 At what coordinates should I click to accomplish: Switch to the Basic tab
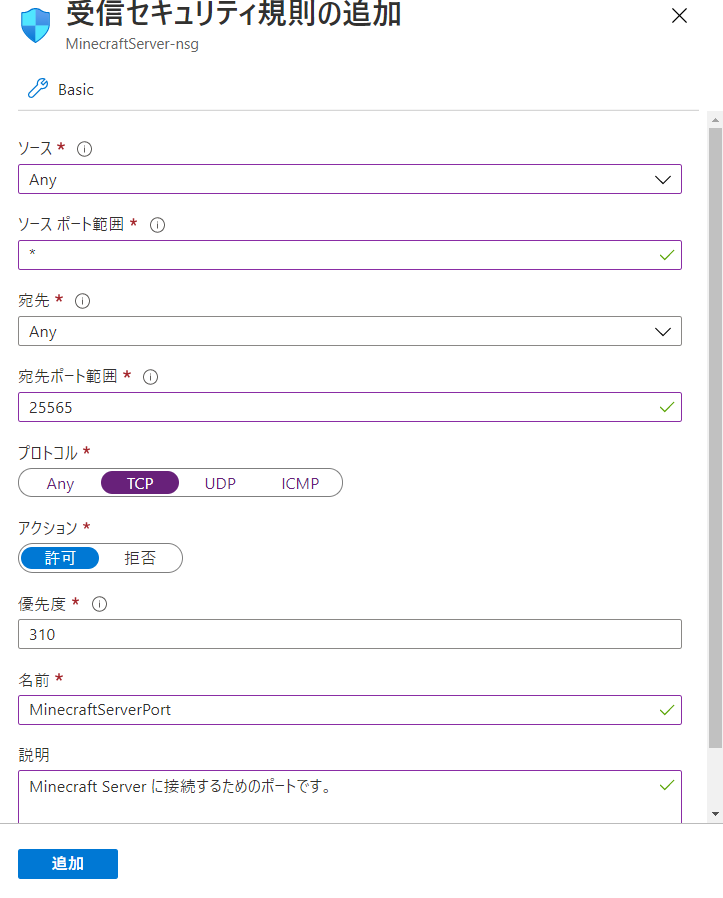point(73,89)
